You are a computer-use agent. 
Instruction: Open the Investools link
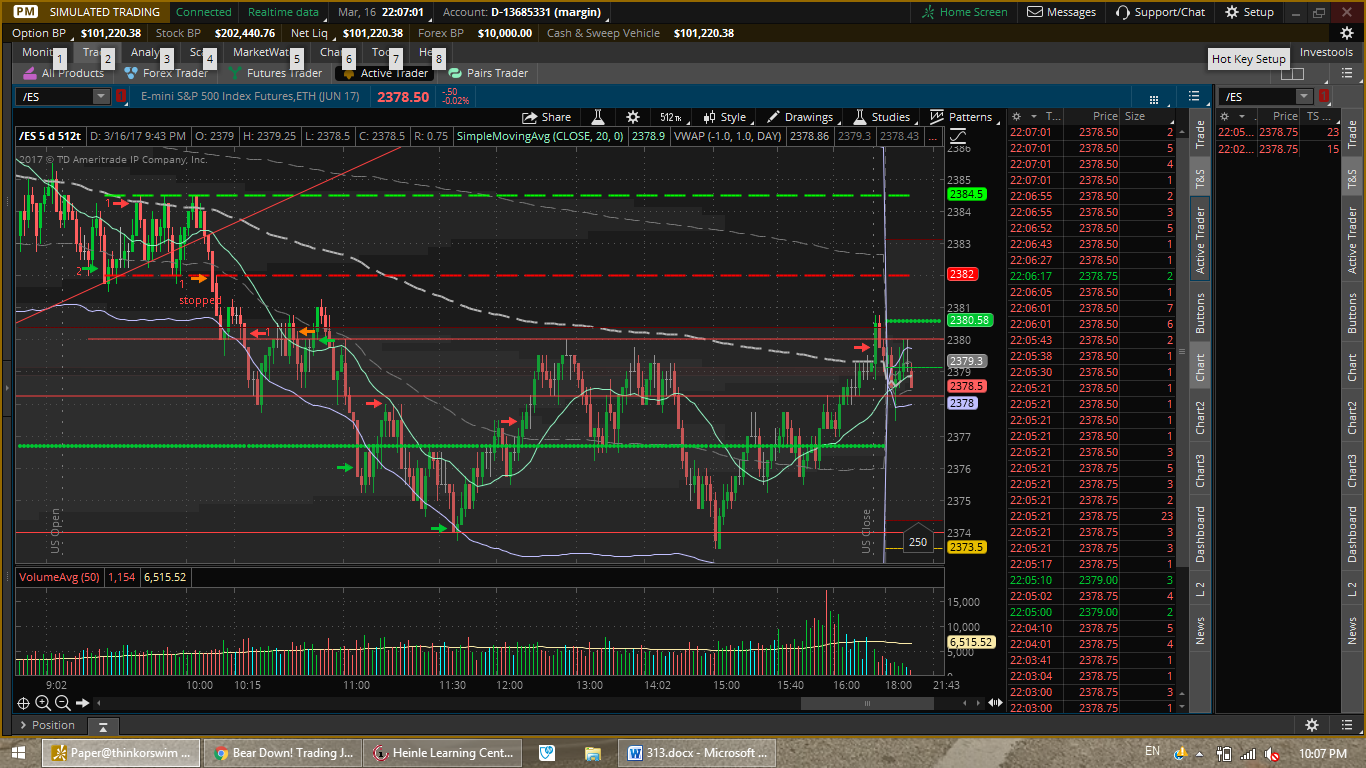[1326, 52]
